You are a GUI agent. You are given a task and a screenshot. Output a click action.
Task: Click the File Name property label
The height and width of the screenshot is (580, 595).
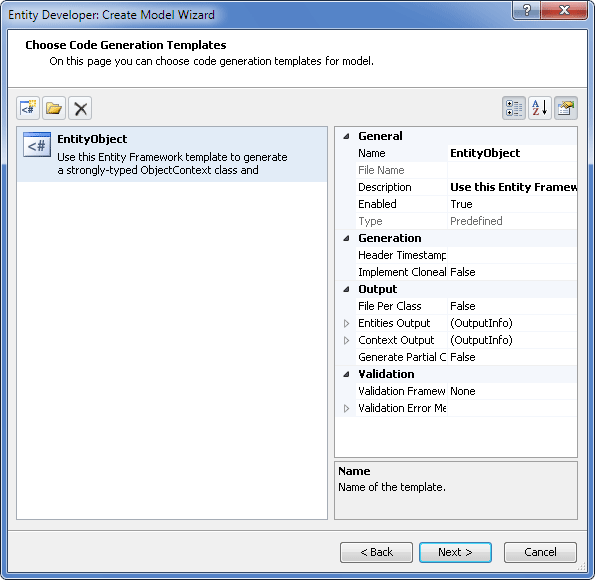381,170
